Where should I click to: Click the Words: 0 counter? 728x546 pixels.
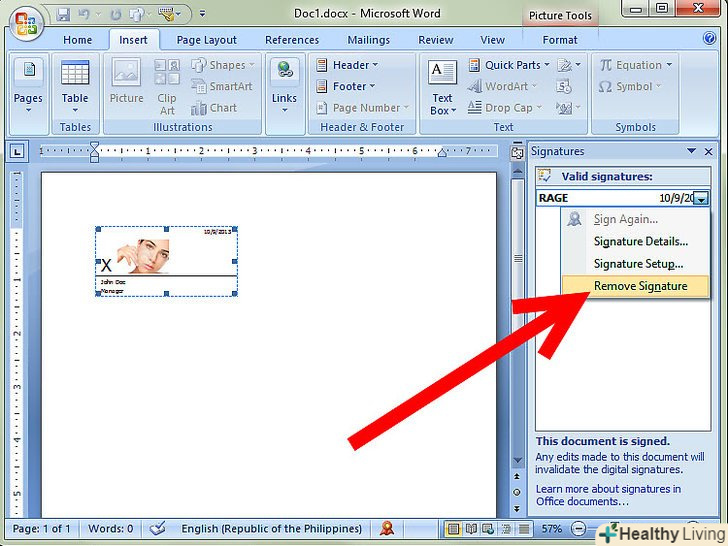[x=110, y=529]
